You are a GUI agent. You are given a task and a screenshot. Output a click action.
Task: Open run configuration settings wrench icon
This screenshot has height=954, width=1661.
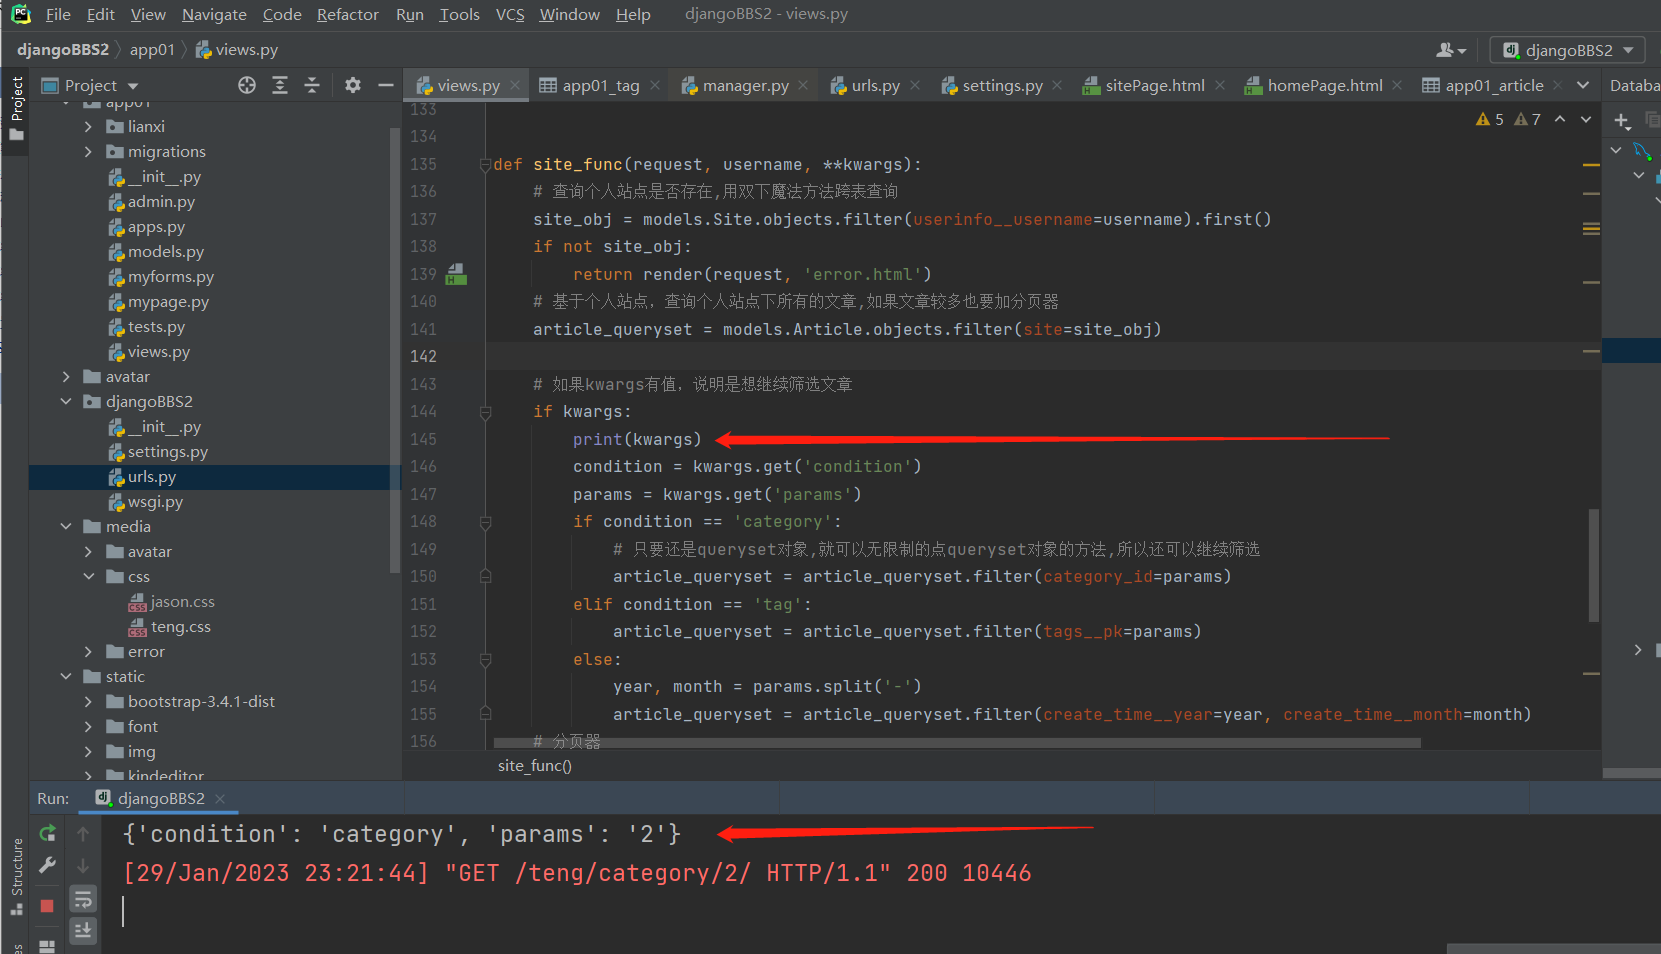(x=47, y=865)
